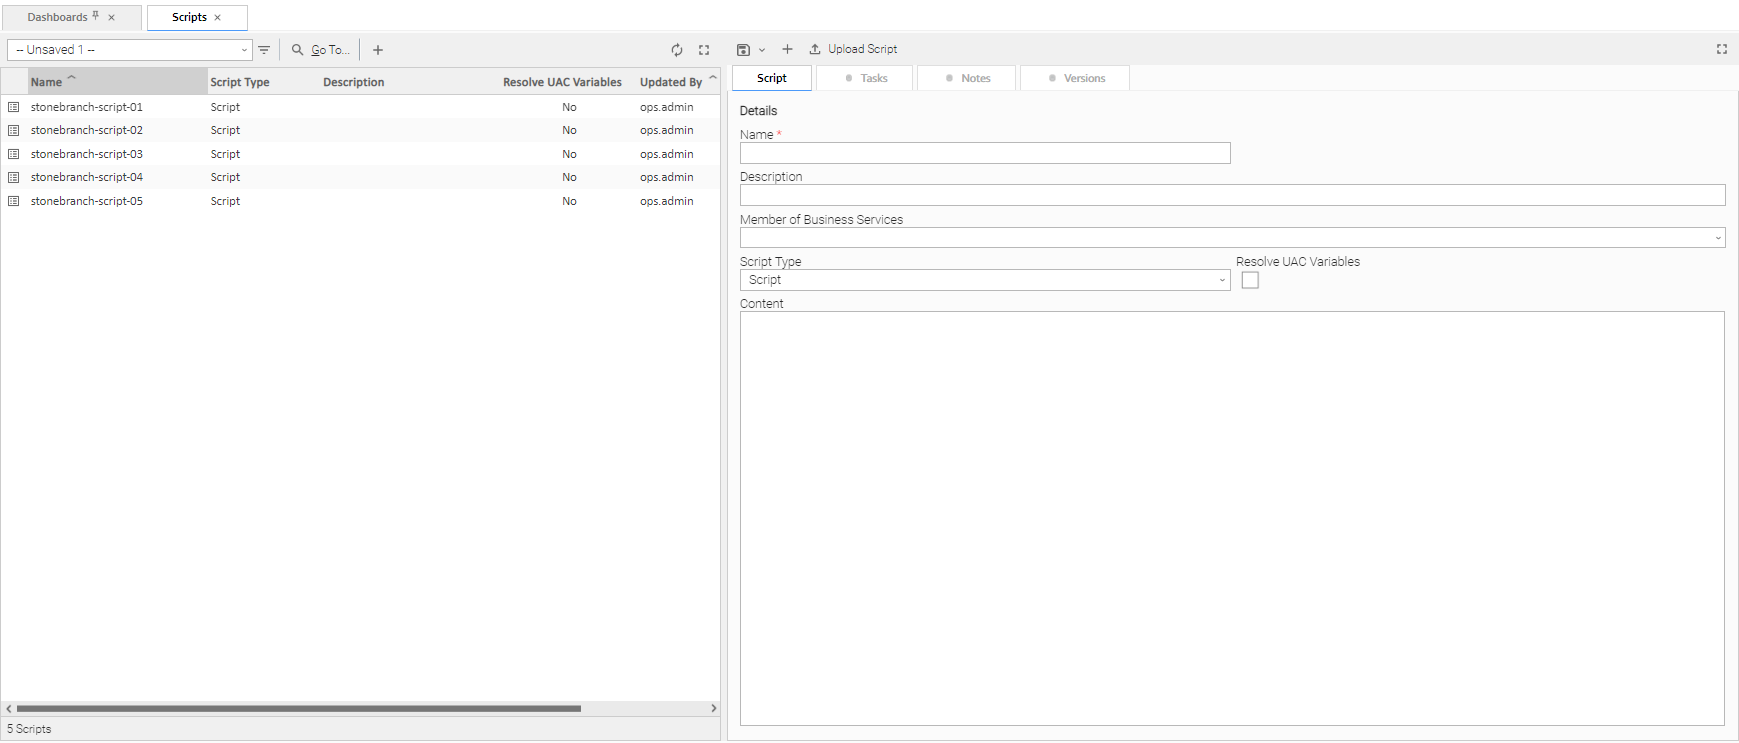Click the horizontal scrollbar under the scripts list

point(299,708)
